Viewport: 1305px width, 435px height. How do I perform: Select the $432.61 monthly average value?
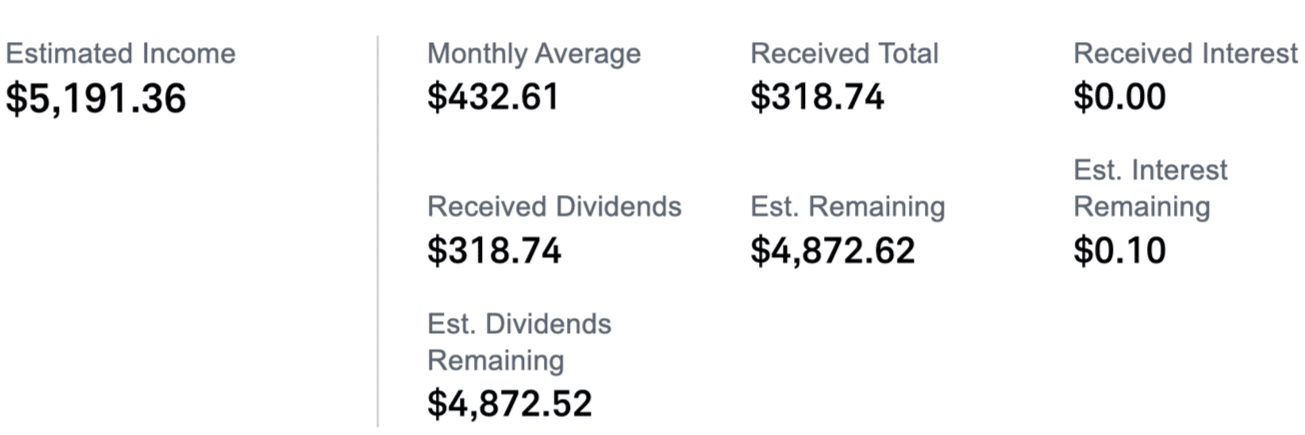[493, 98]
